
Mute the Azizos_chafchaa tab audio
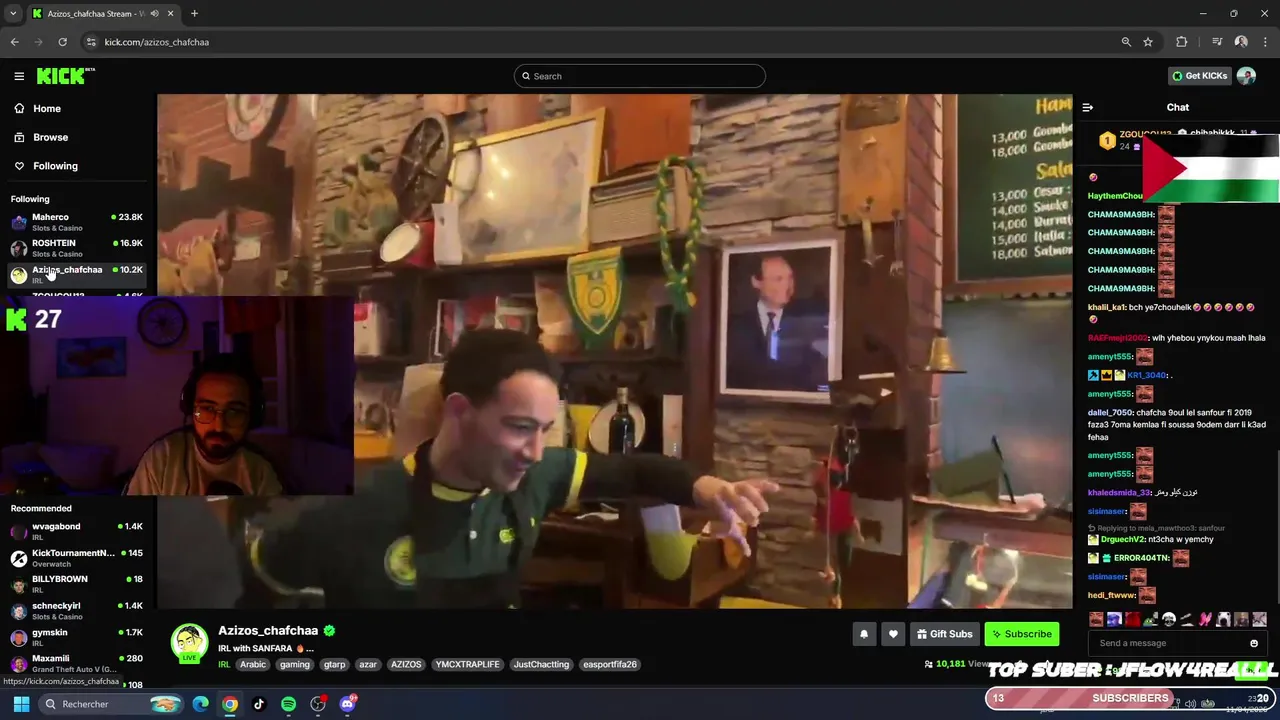[154, 14]
